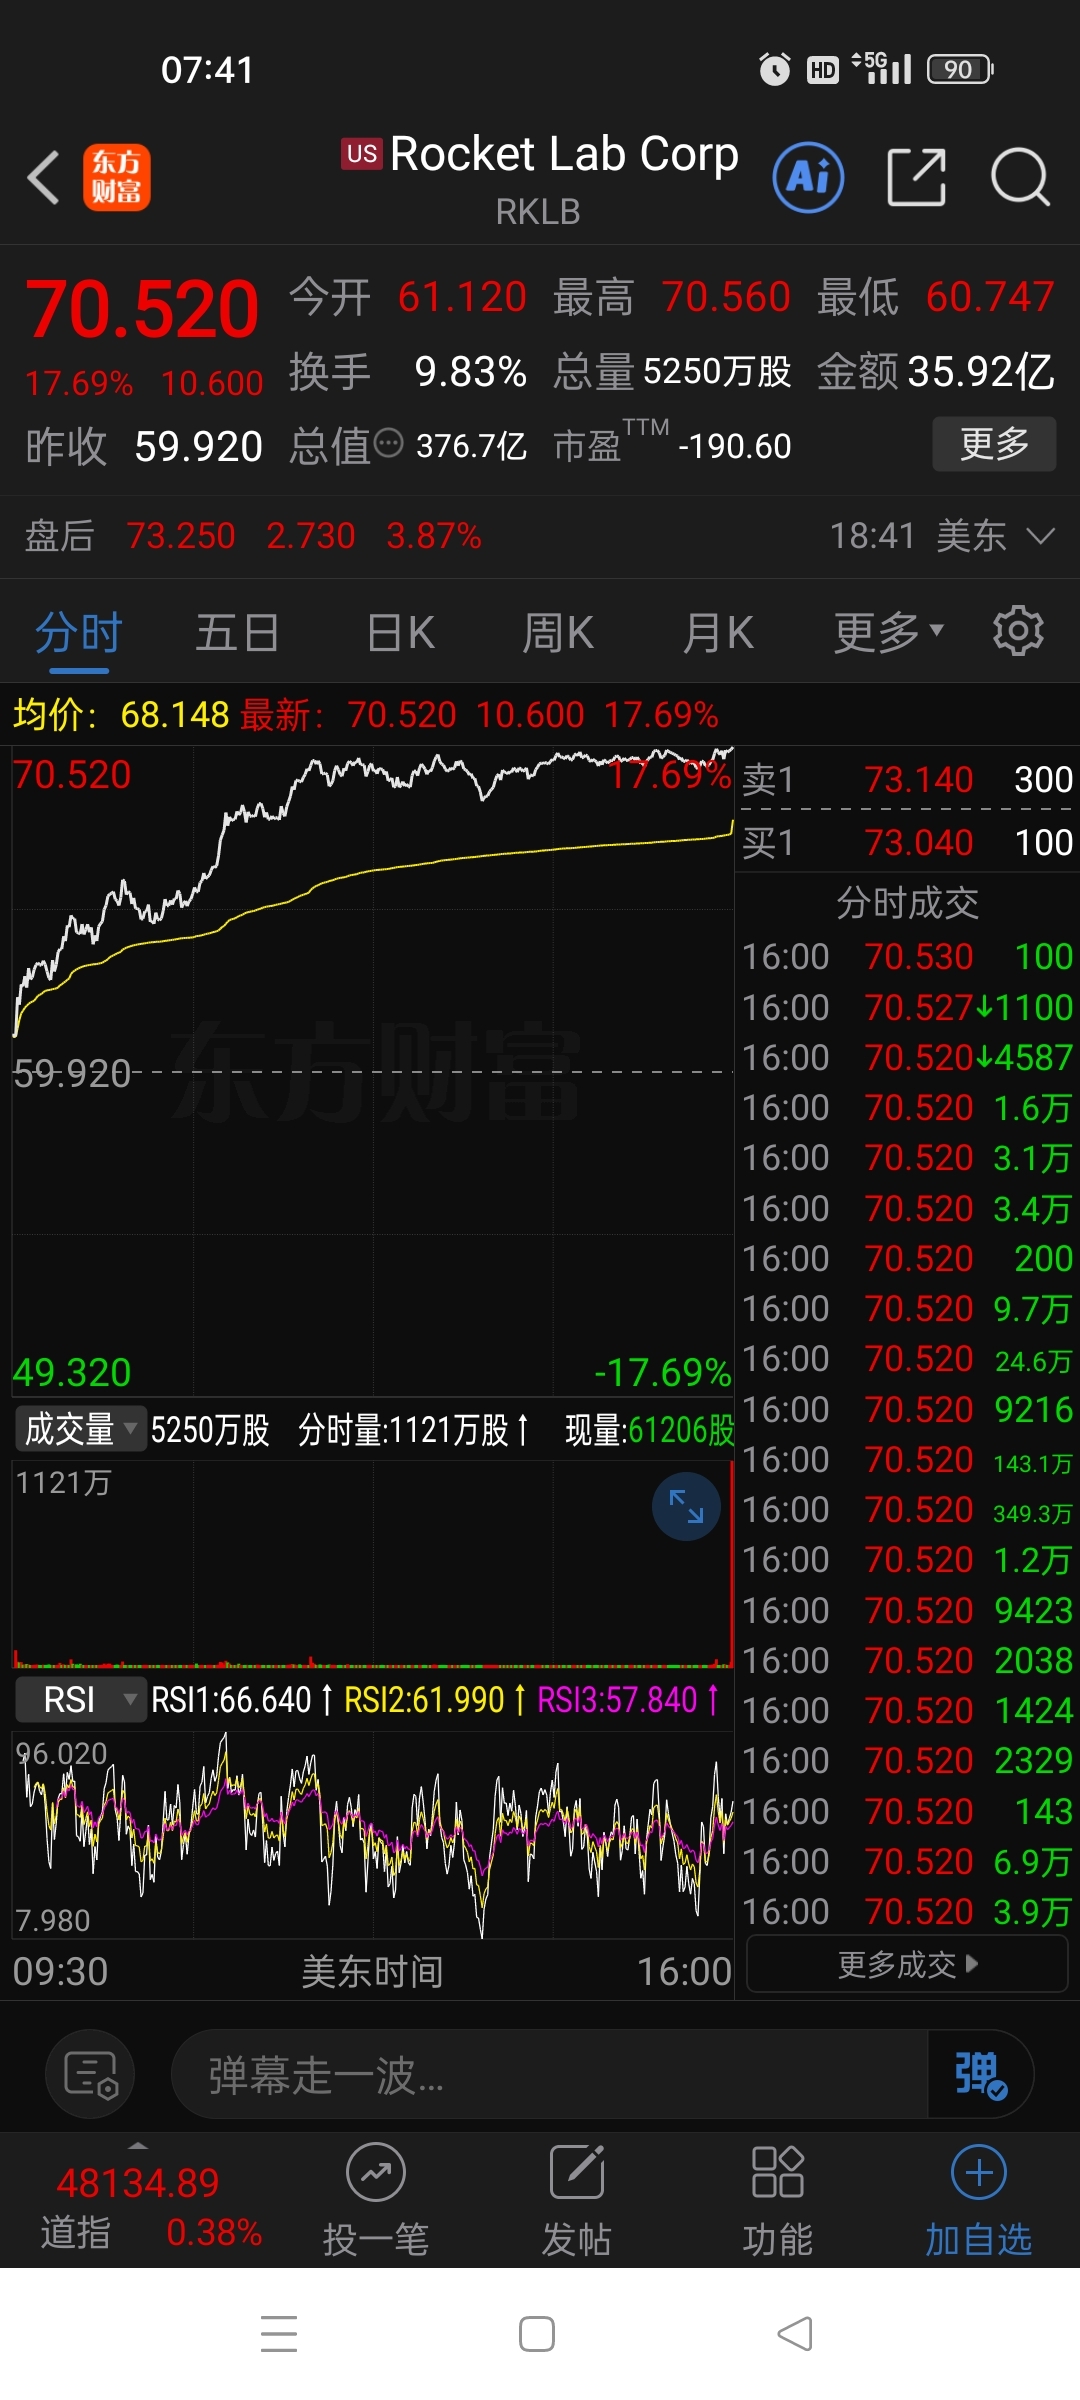This screenshot has width=1080, height=2400.
Task: Tap the share icon
Action: pos(916,178)
